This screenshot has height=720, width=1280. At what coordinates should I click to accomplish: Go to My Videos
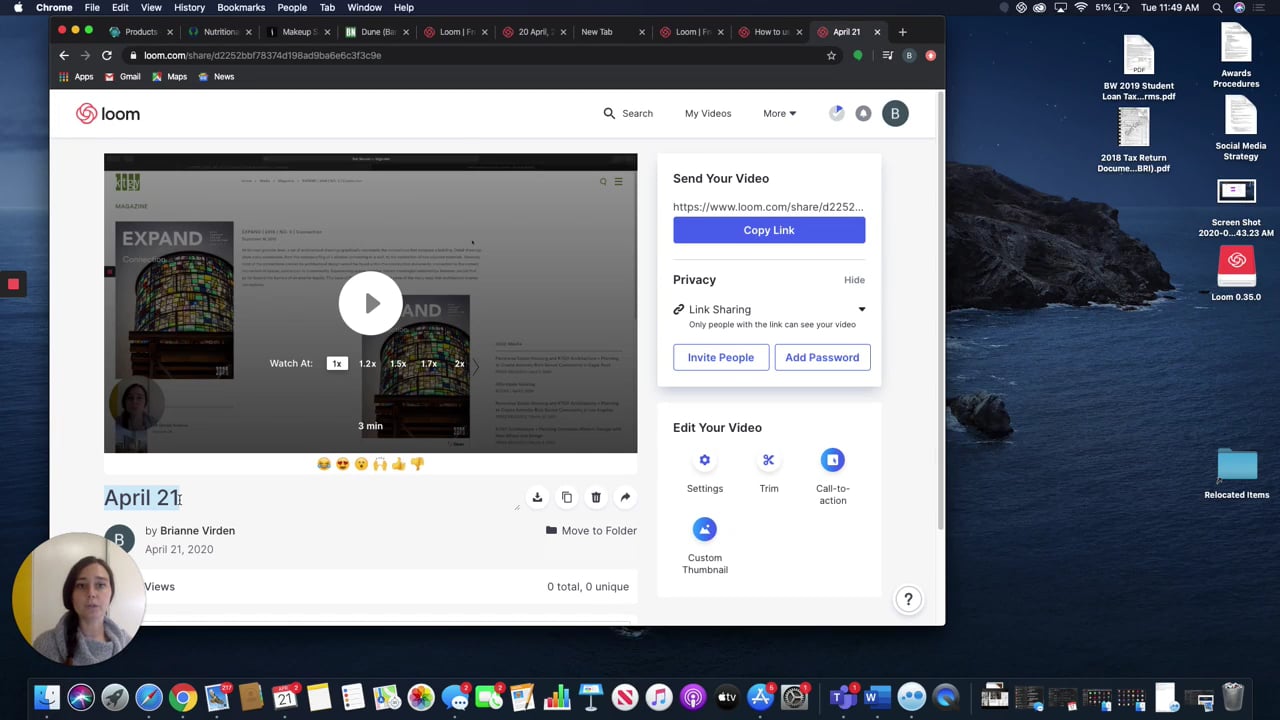(x=708, y=114)
